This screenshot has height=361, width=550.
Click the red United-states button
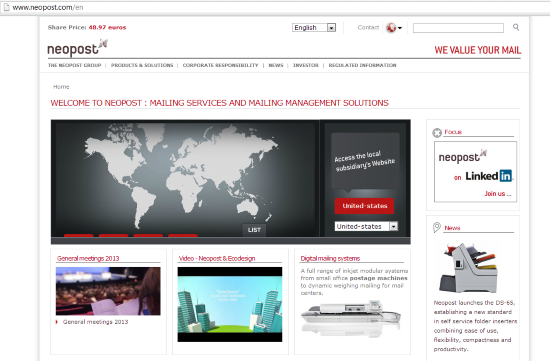364,206
